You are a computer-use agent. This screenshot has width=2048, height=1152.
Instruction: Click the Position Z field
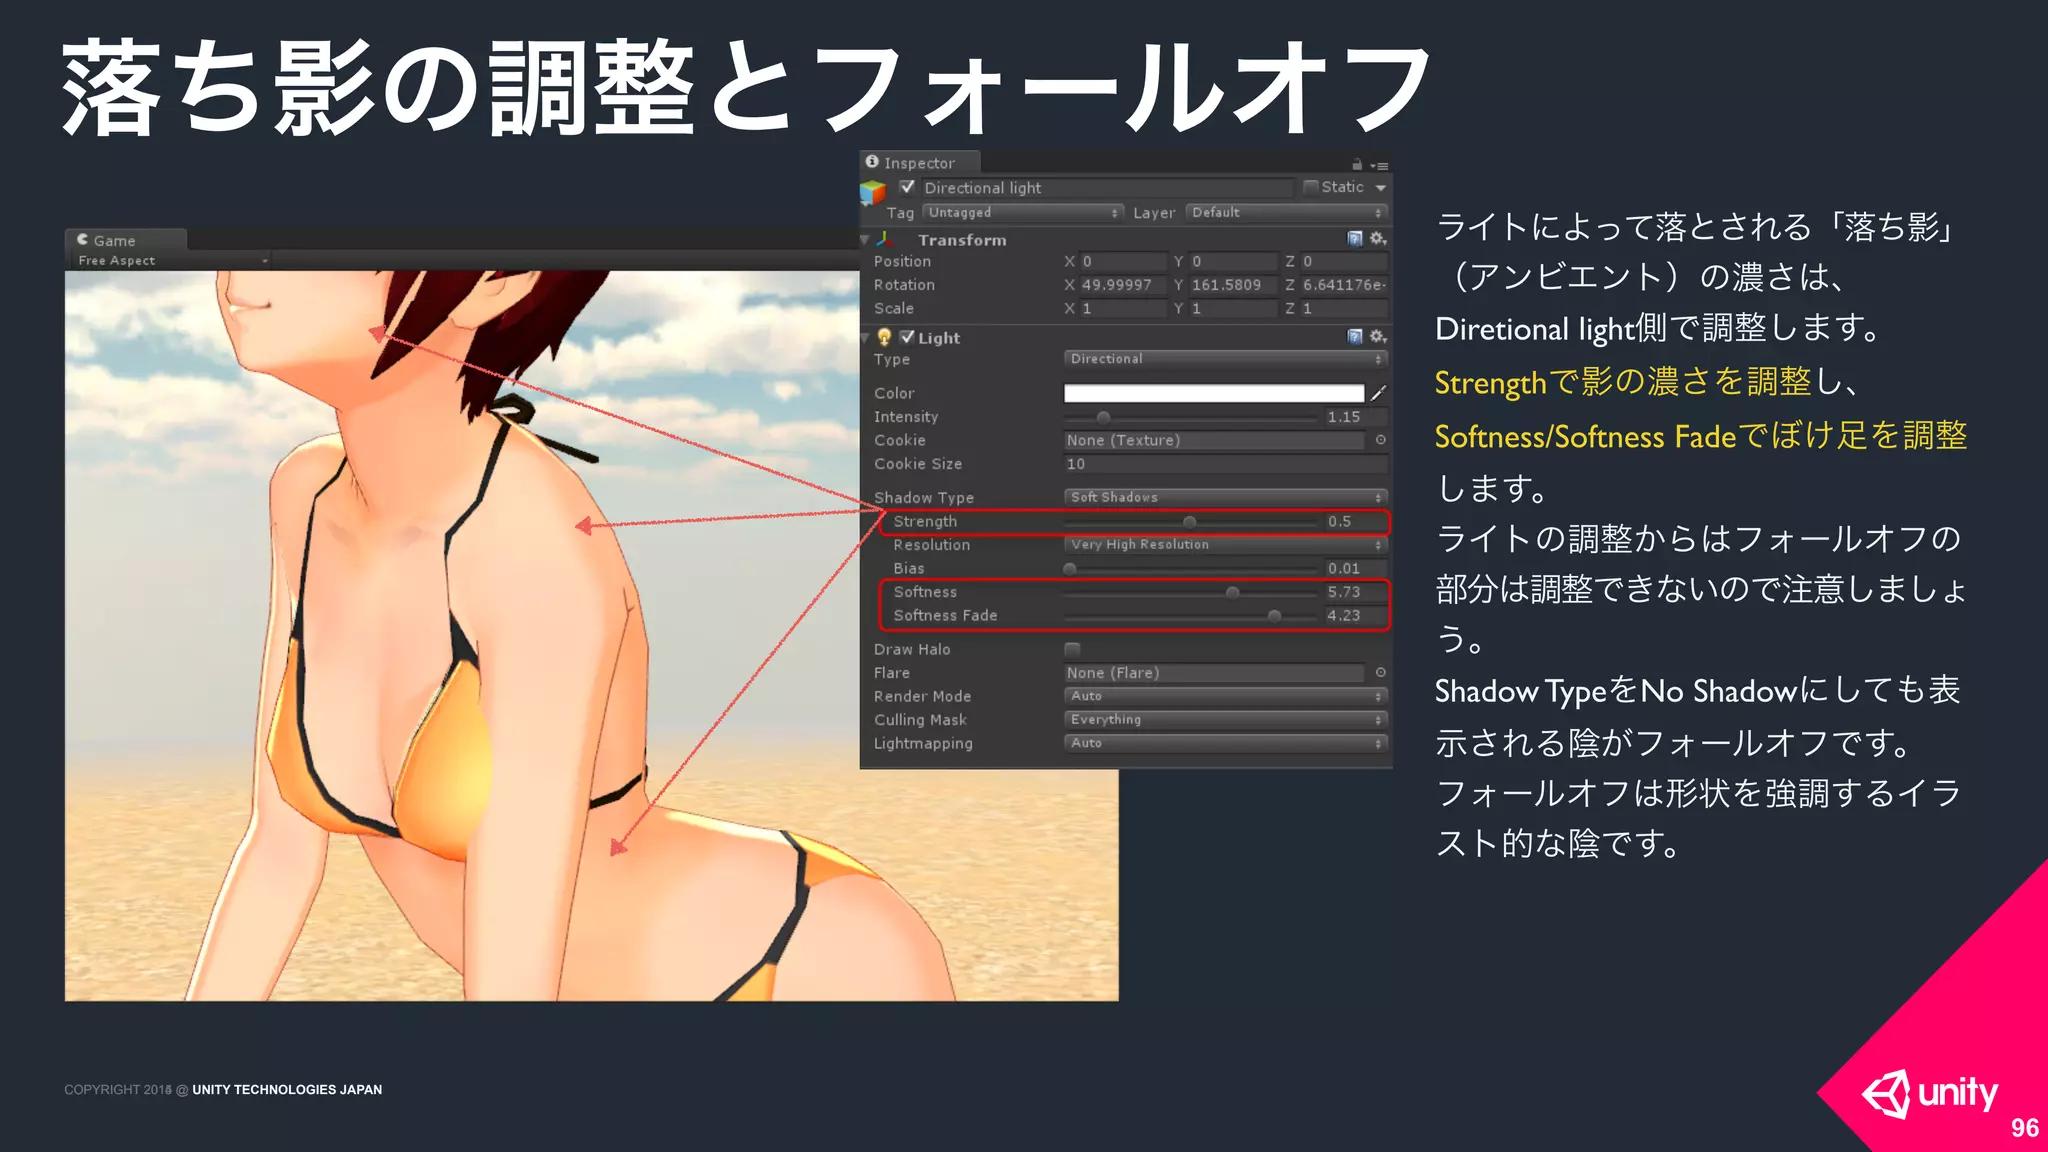[x=1343, y=261]
